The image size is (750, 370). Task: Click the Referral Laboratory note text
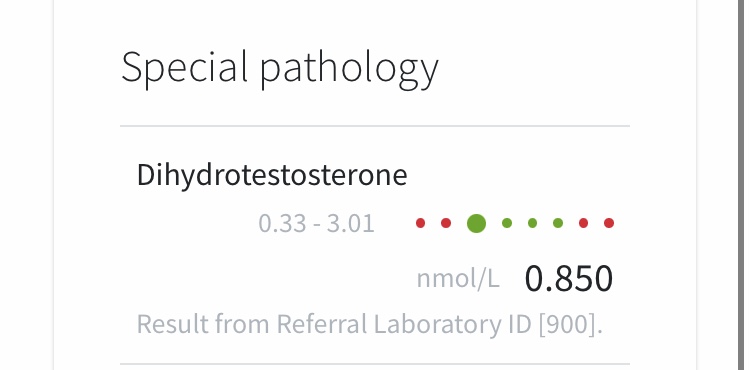point(369,324)
